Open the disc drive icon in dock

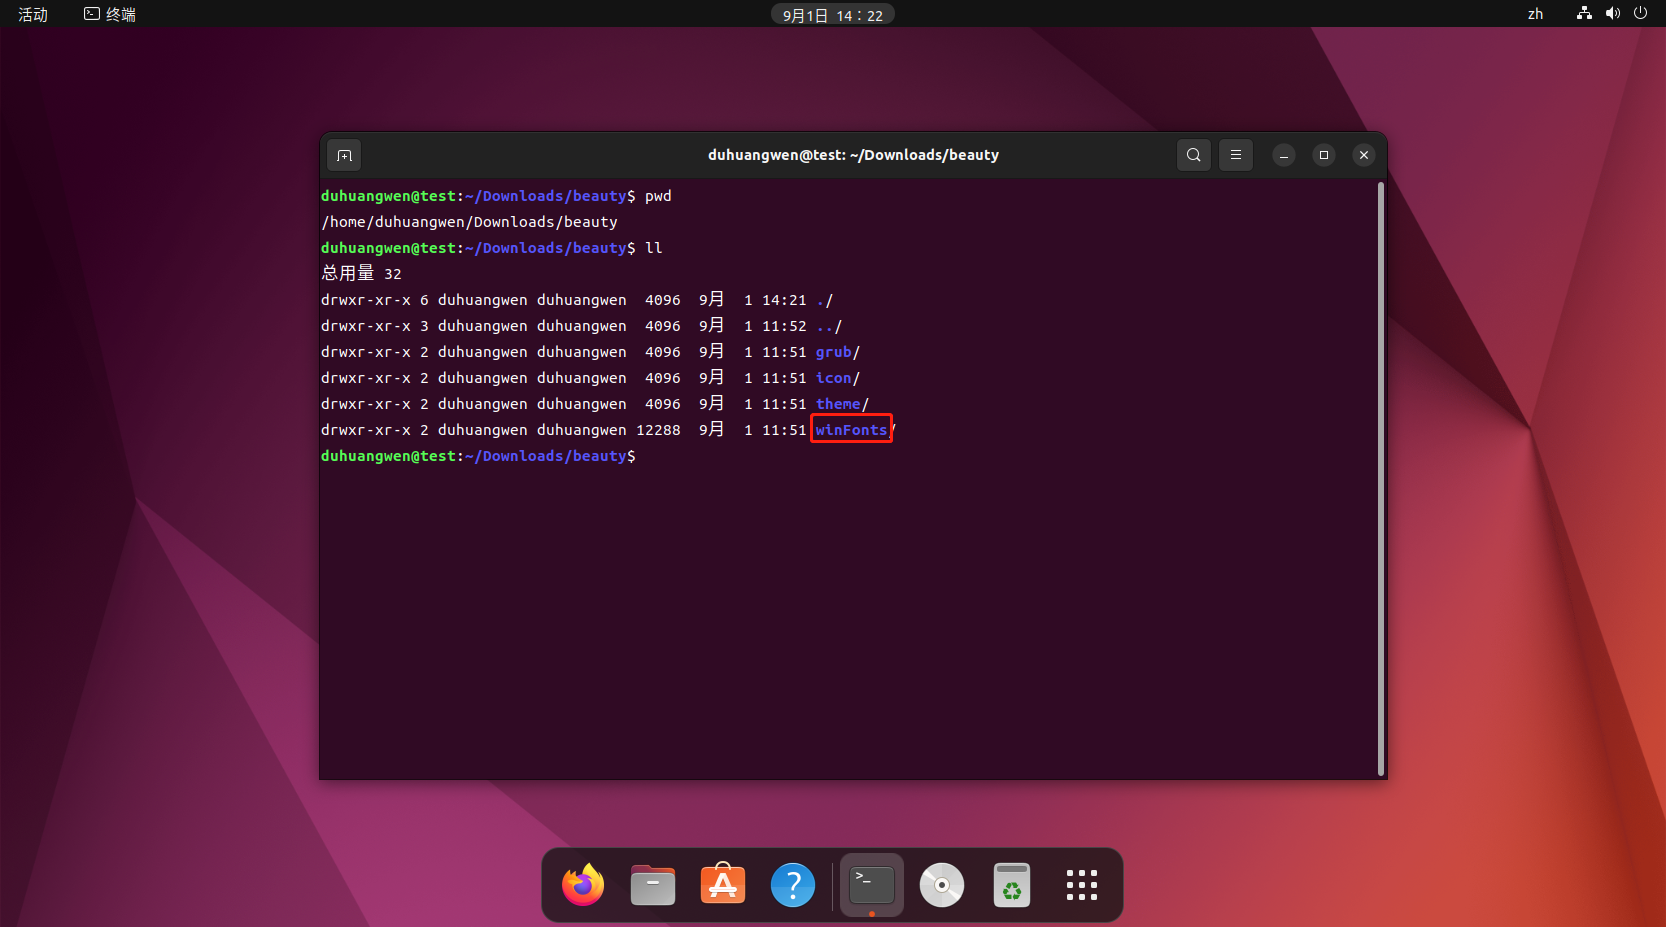(942, 885)
